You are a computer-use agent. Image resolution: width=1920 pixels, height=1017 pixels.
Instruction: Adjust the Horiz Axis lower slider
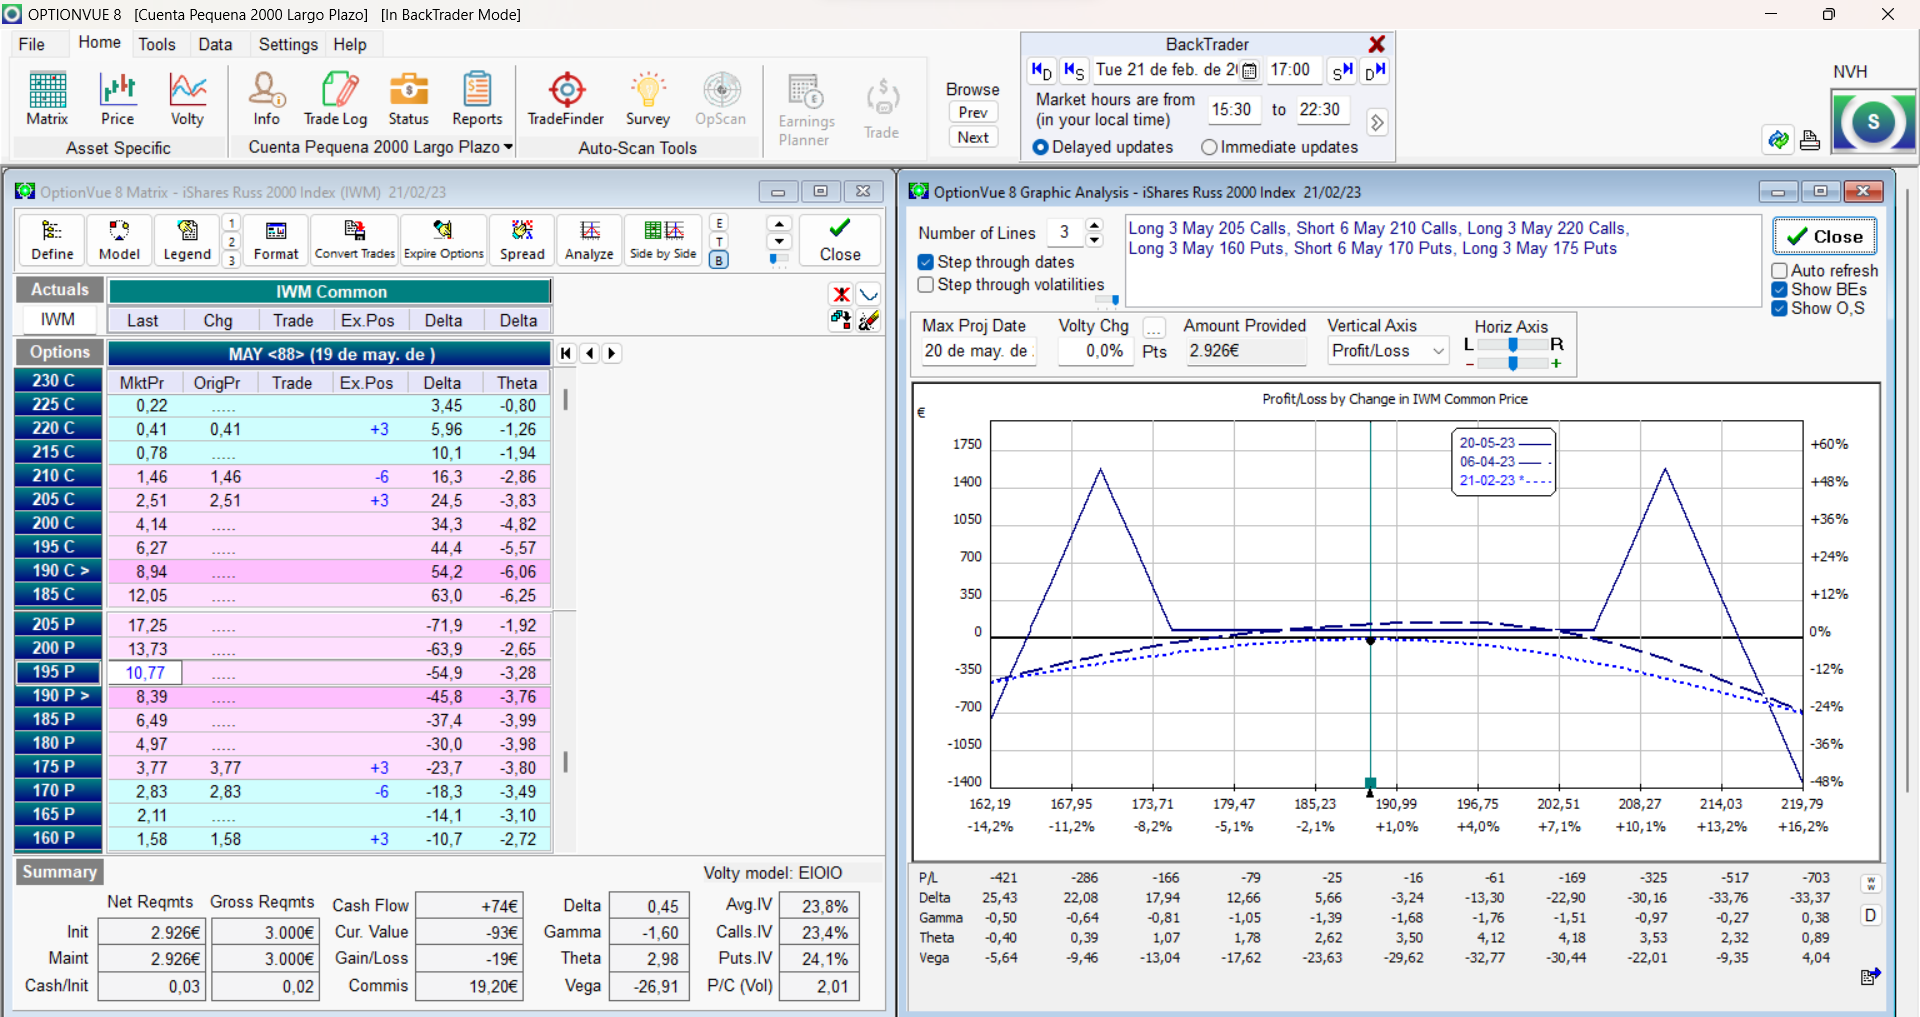[x=1513, y=363]
